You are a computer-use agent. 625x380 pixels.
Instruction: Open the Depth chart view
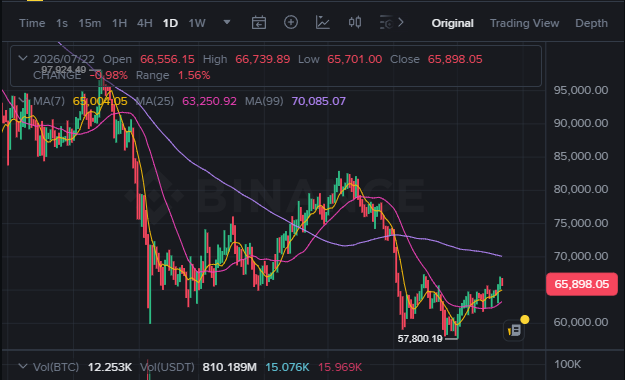591,24
